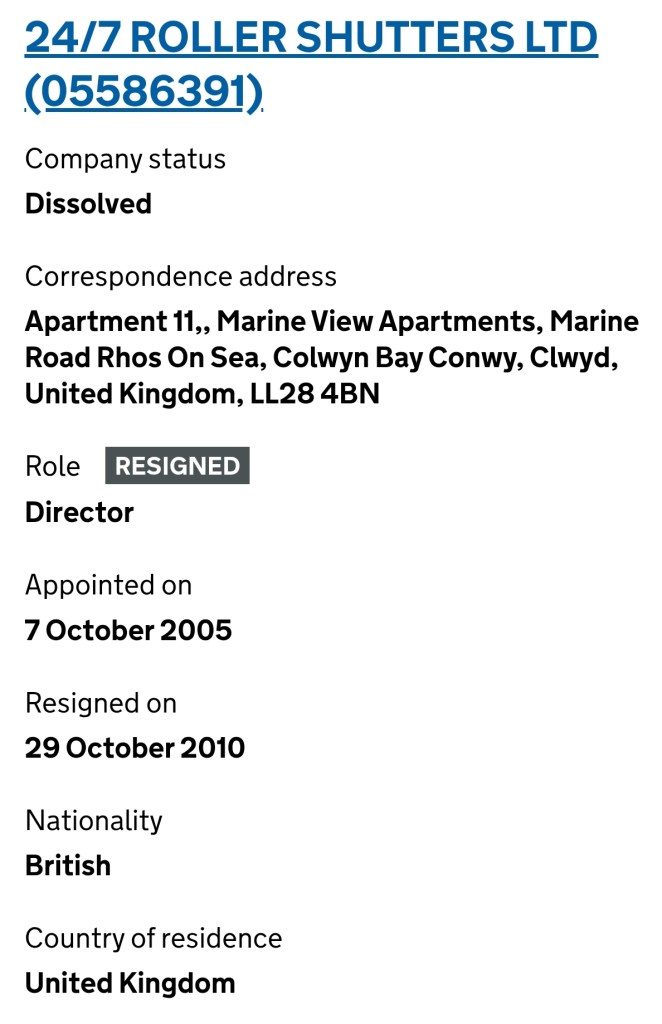Click the Apartment 11 address text
Screen dimensions: 662x1024
pos(112,322)
